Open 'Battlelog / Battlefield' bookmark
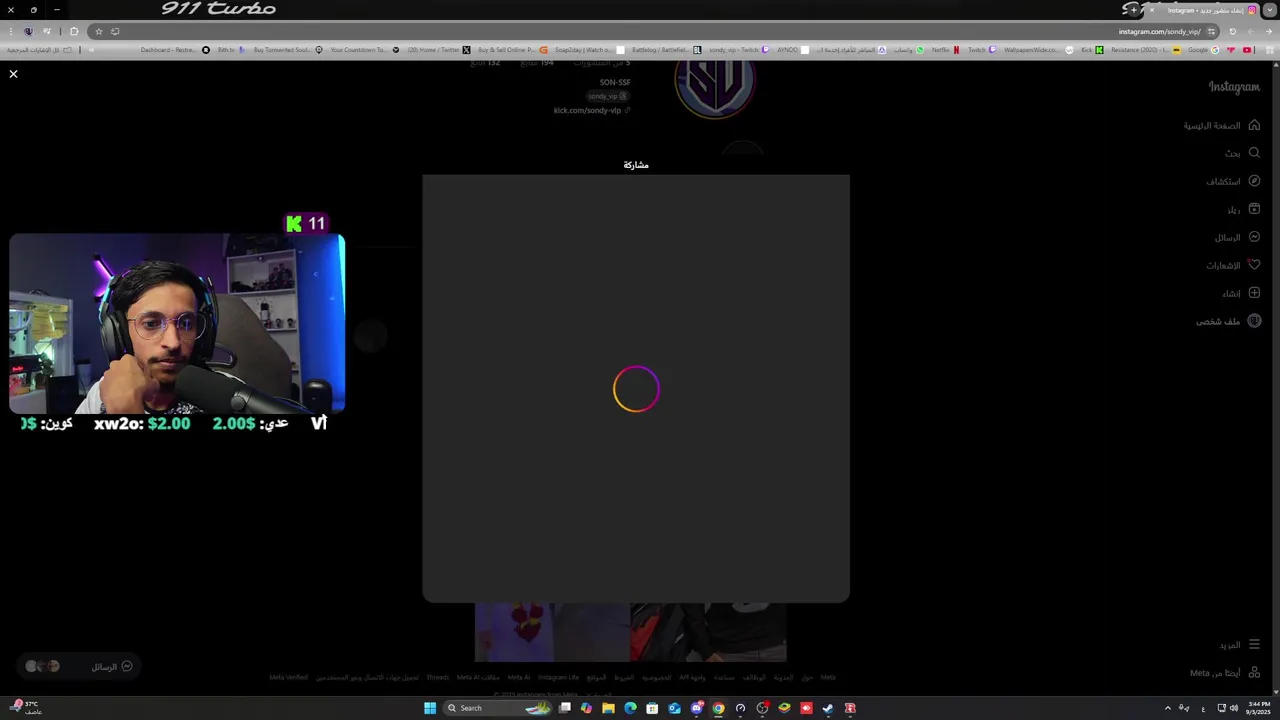Screen dimensions: 1280x720 point(665,50)
